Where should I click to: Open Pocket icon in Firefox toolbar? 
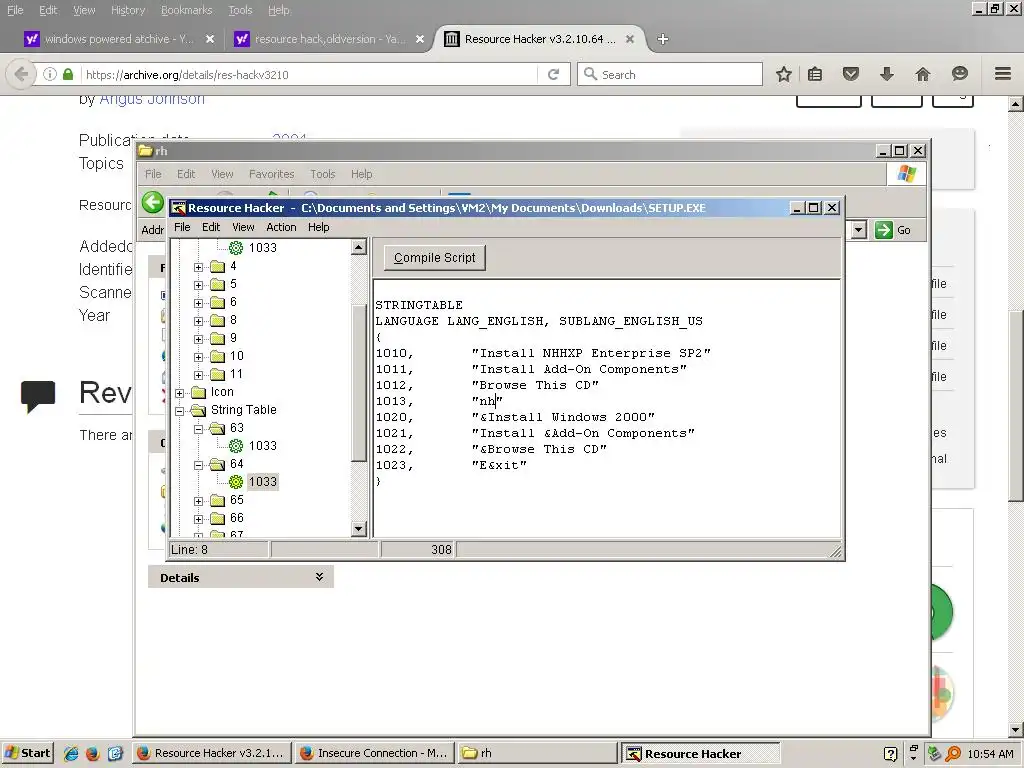pos(850,74)
